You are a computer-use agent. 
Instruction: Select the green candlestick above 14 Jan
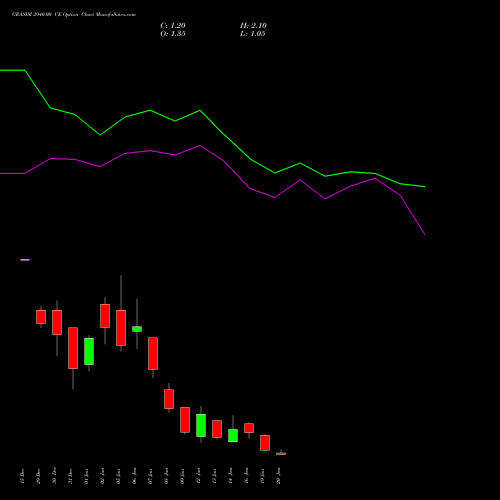[x=233, y=435]
